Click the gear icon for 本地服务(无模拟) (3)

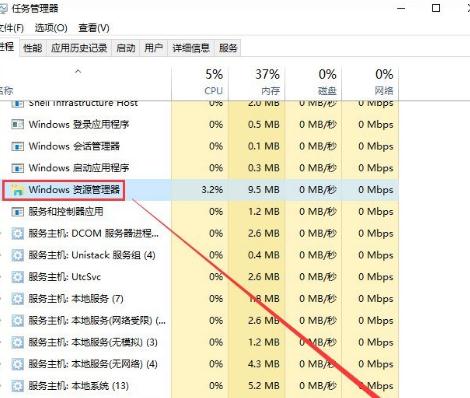[x=17, y=342]
